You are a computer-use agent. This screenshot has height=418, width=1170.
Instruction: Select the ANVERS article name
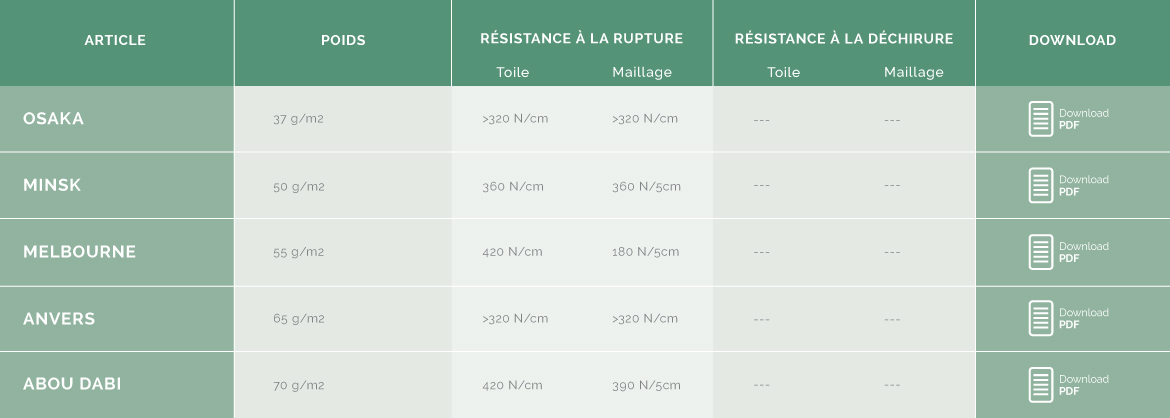pyautogui.click(x=59, y=319)
